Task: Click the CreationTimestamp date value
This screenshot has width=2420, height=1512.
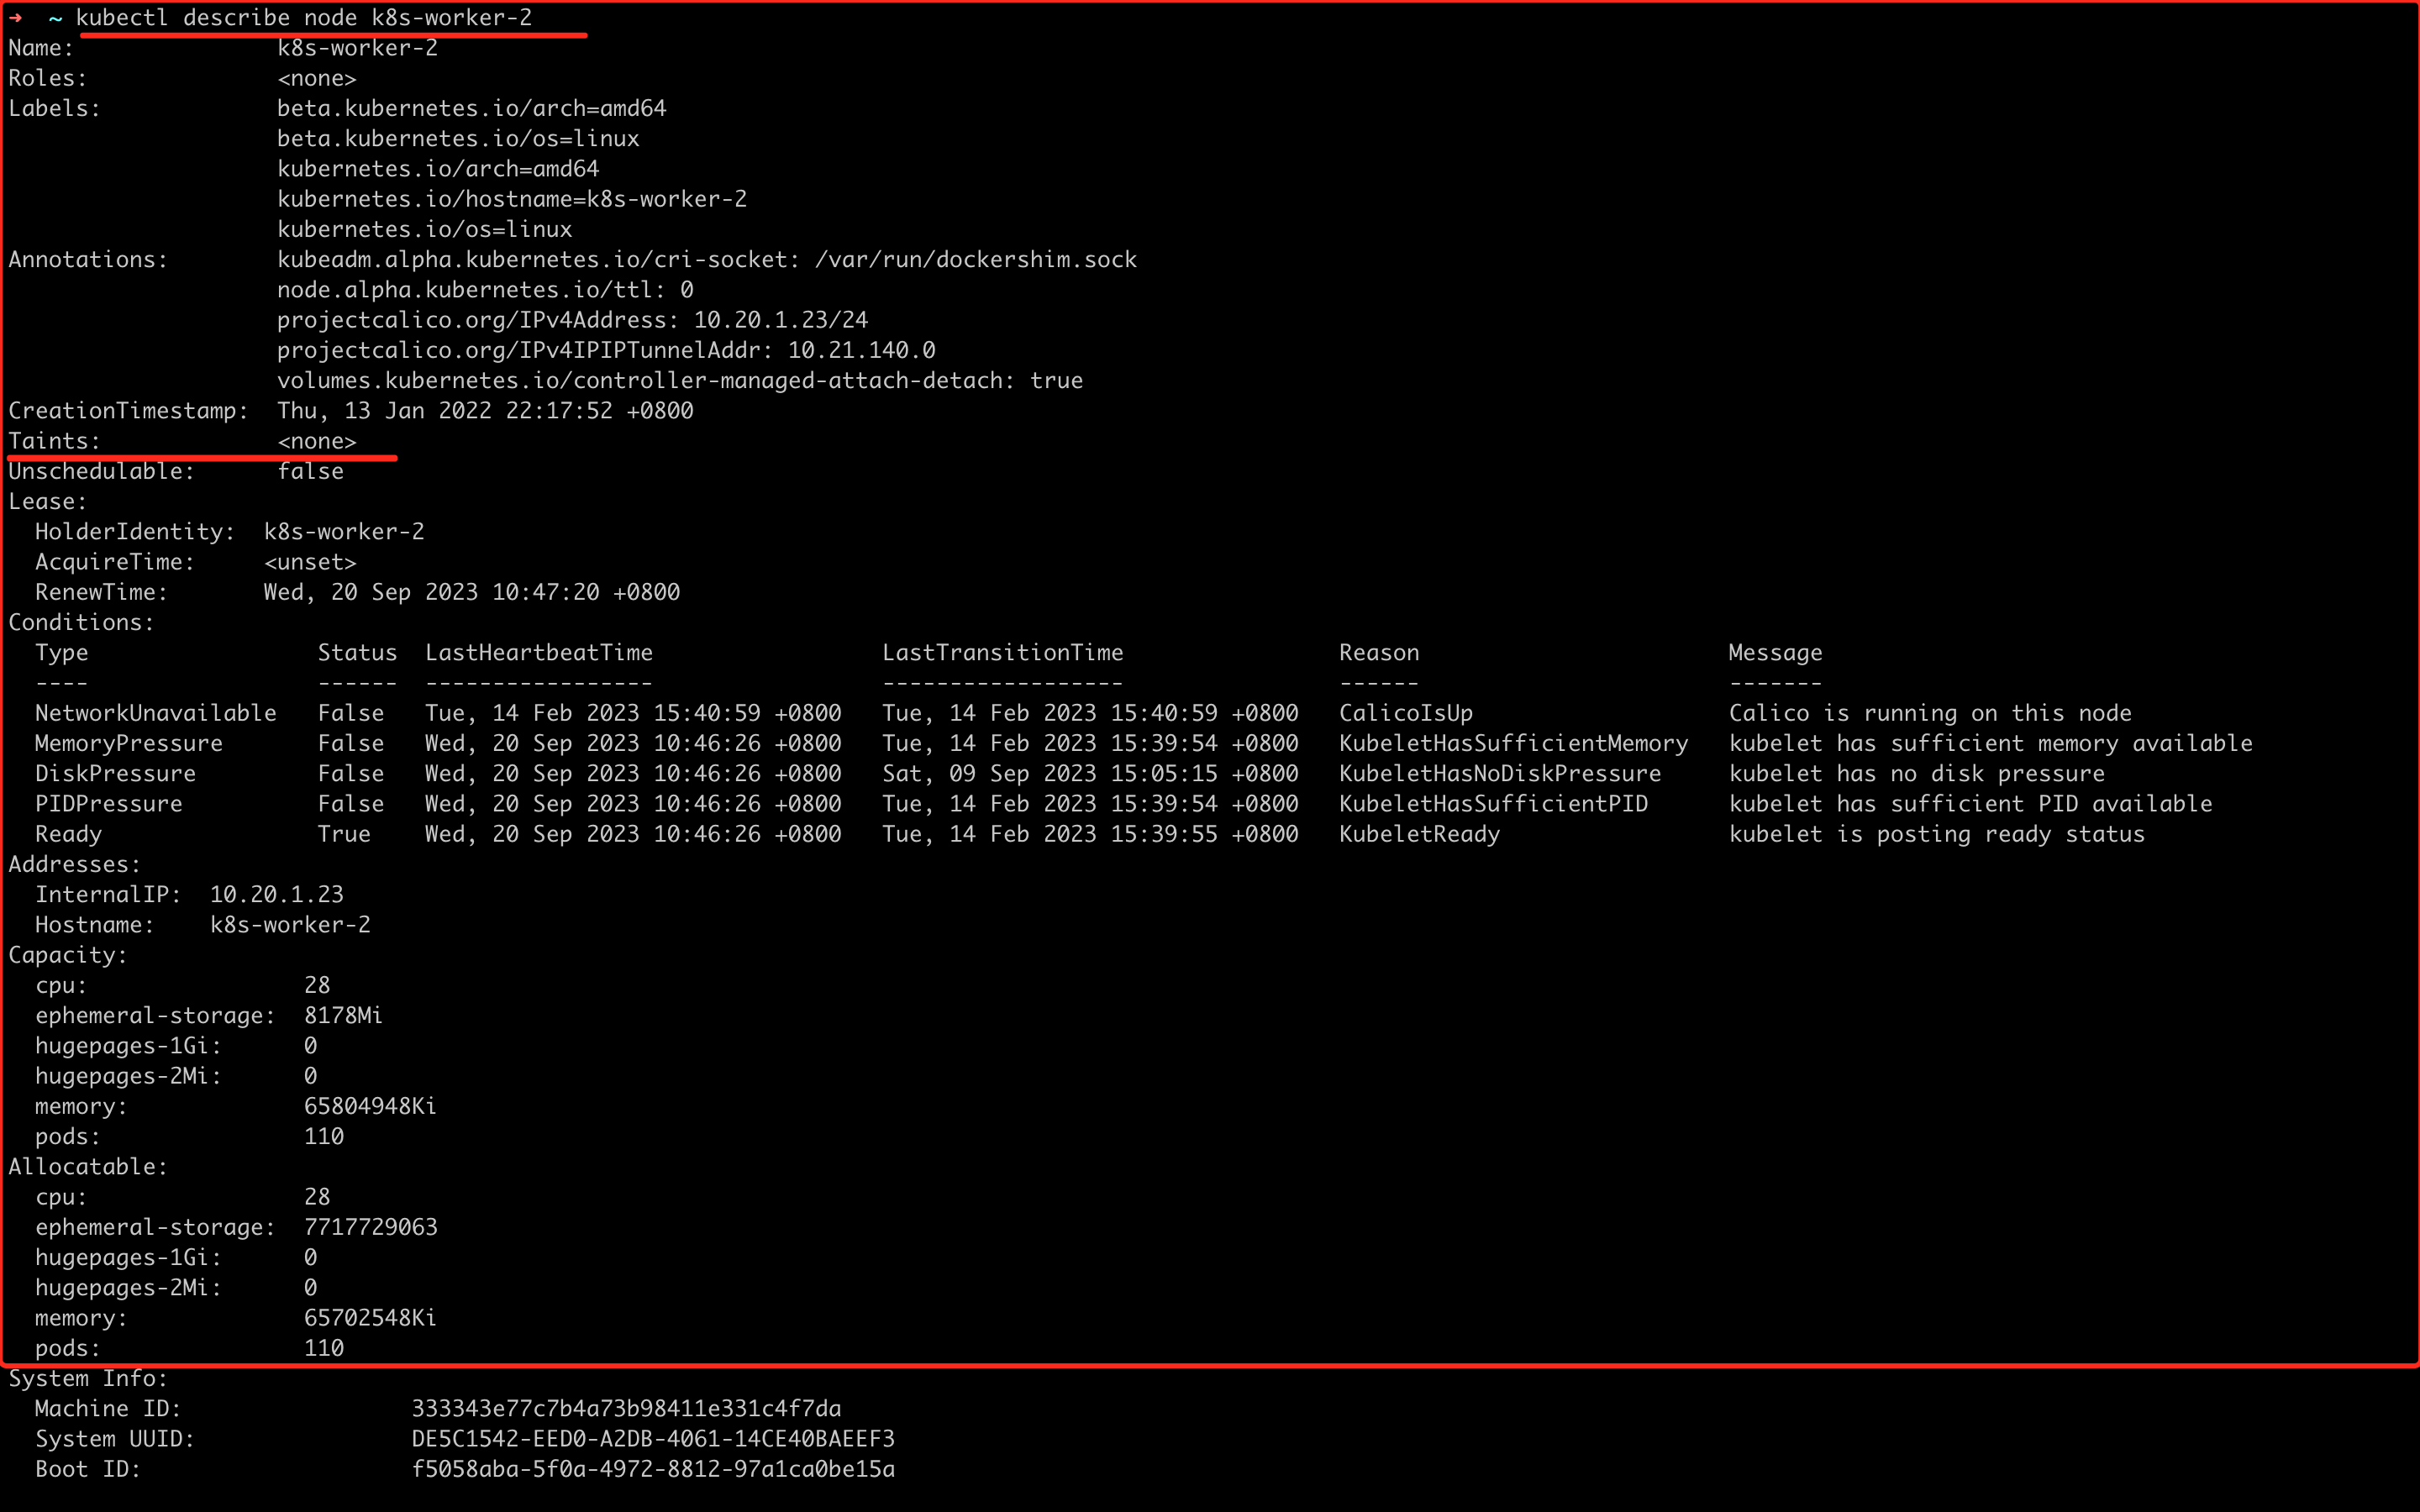Action: tap(485, 411)
